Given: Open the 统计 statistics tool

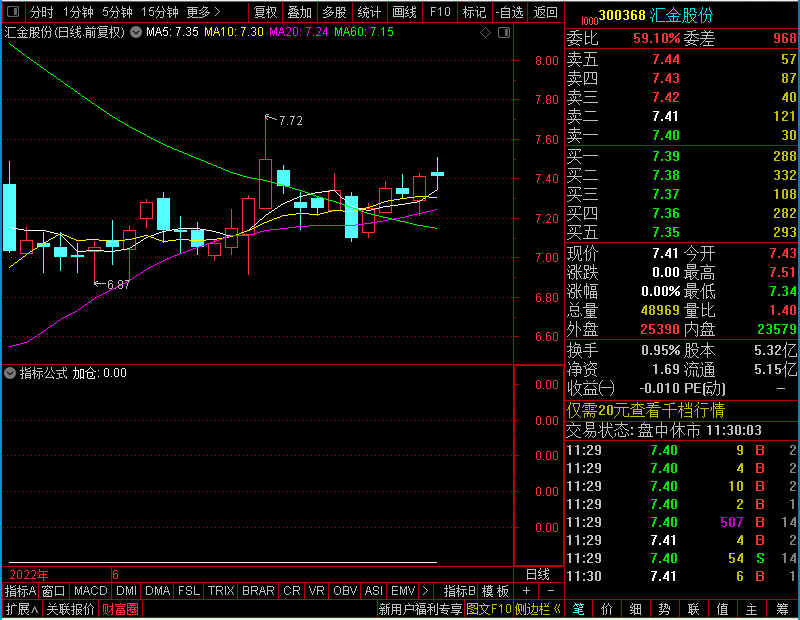Looking at the screenshot, I should click(369, 12).
